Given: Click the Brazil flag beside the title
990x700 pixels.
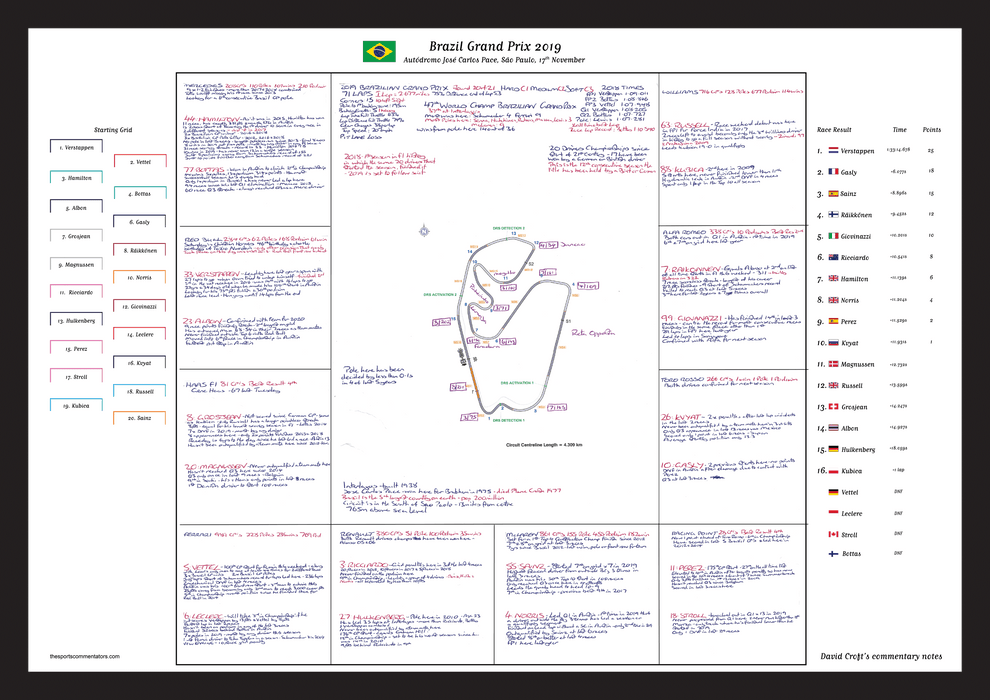Looking at the screenshot, I should (x=379, y=52).
